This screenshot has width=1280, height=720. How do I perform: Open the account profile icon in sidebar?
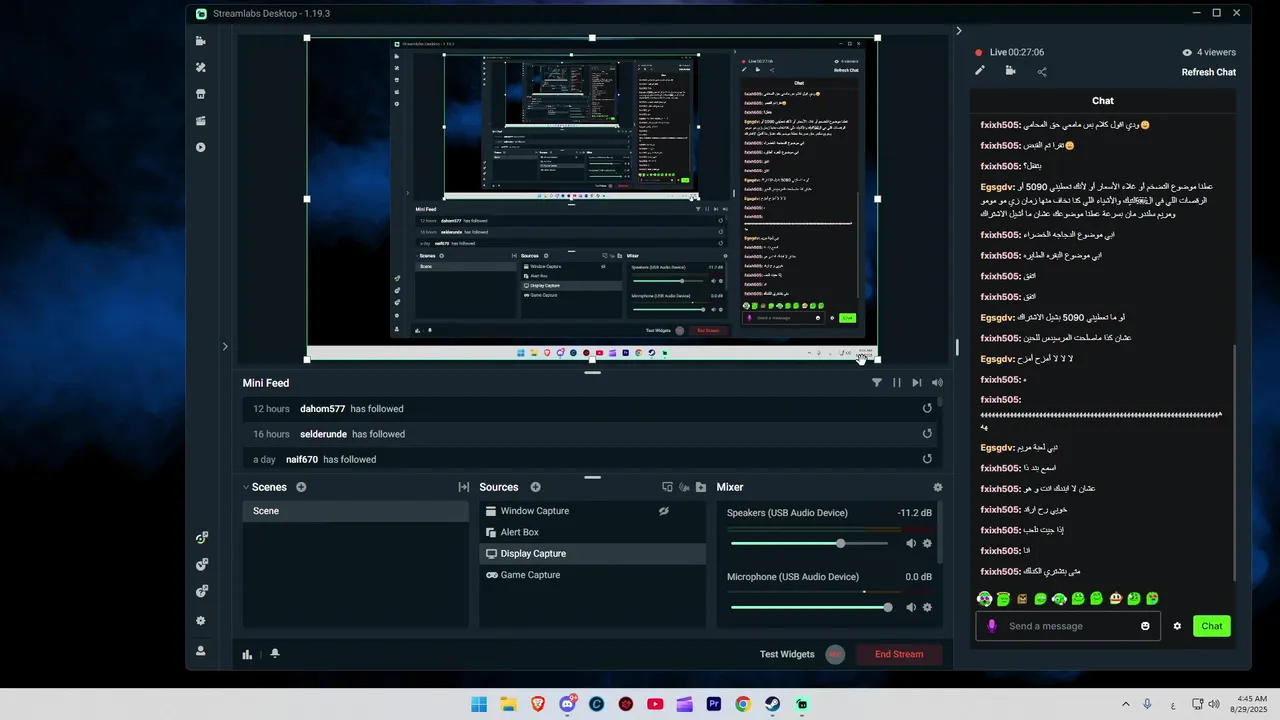[201, 651]
